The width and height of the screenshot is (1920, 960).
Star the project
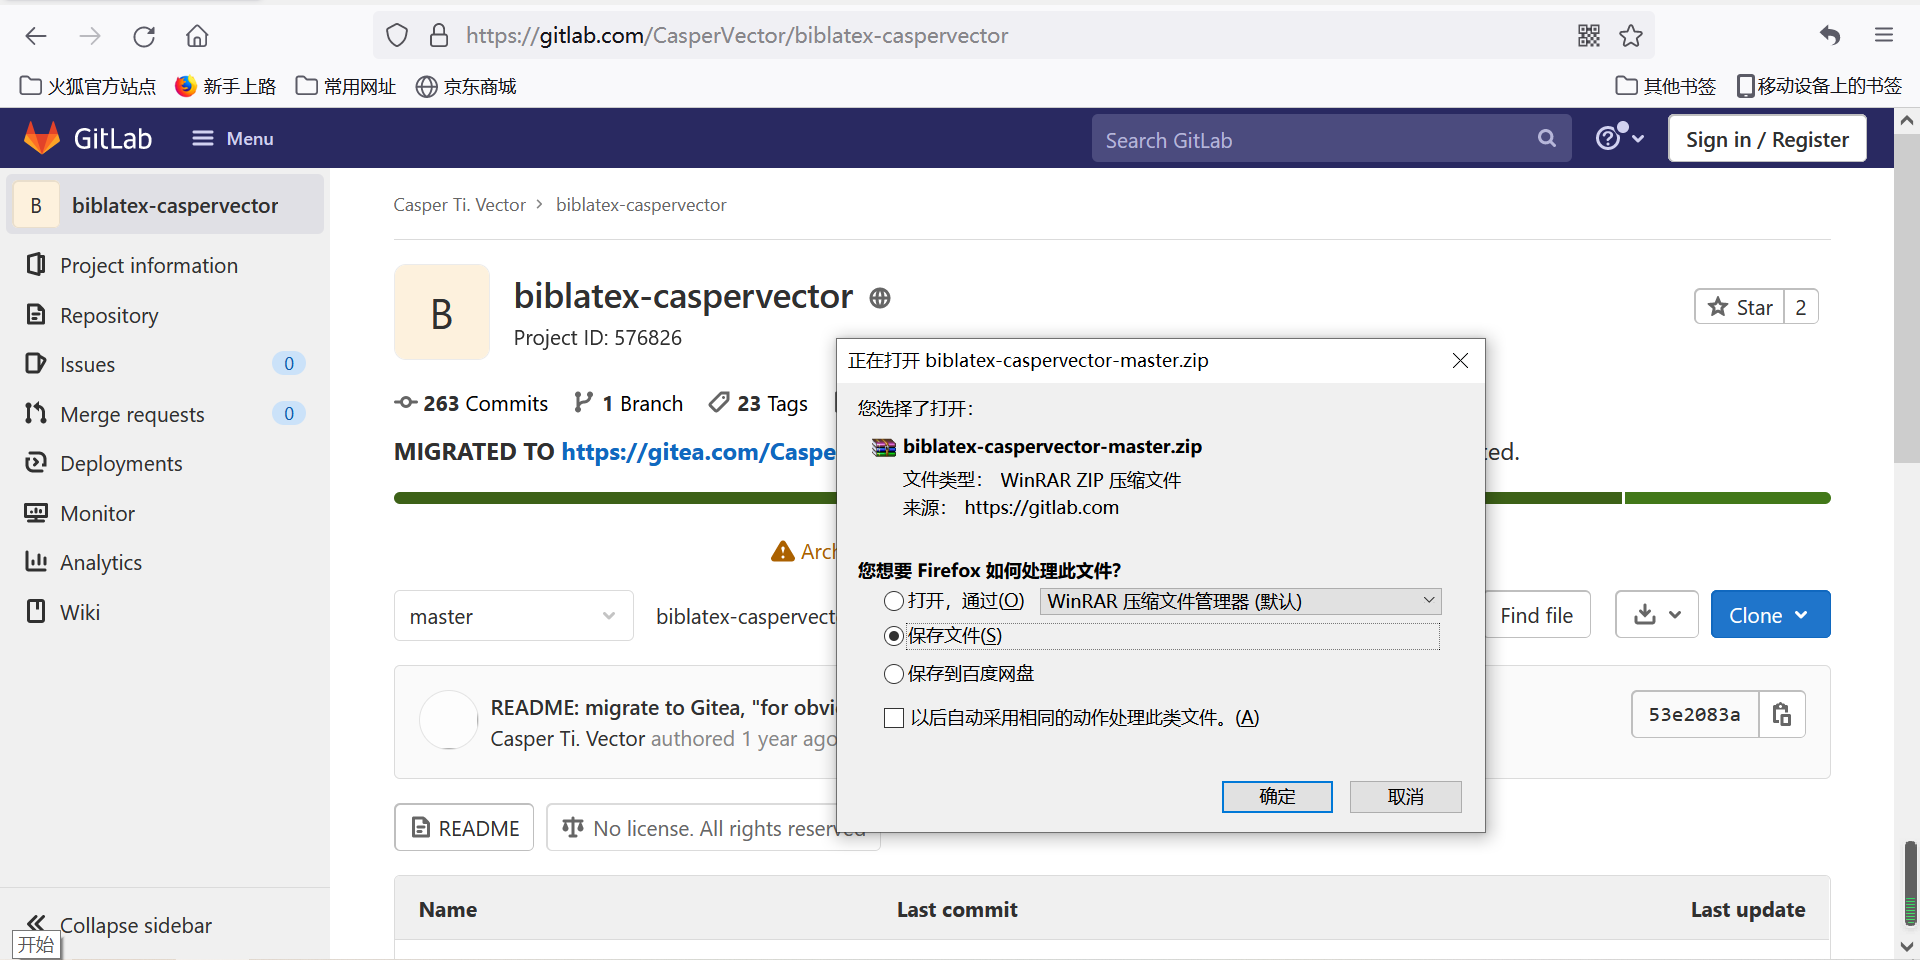tap(1740, 307)
